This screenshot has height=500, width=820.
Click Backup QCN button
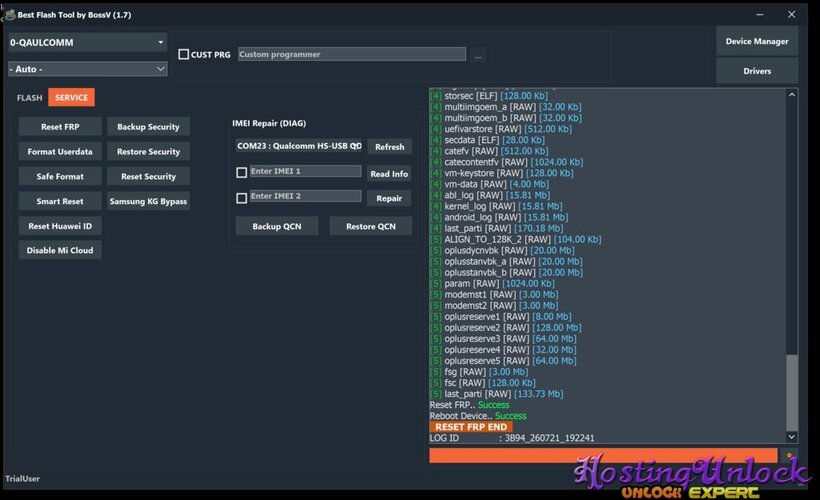click(x=277, y=226)
